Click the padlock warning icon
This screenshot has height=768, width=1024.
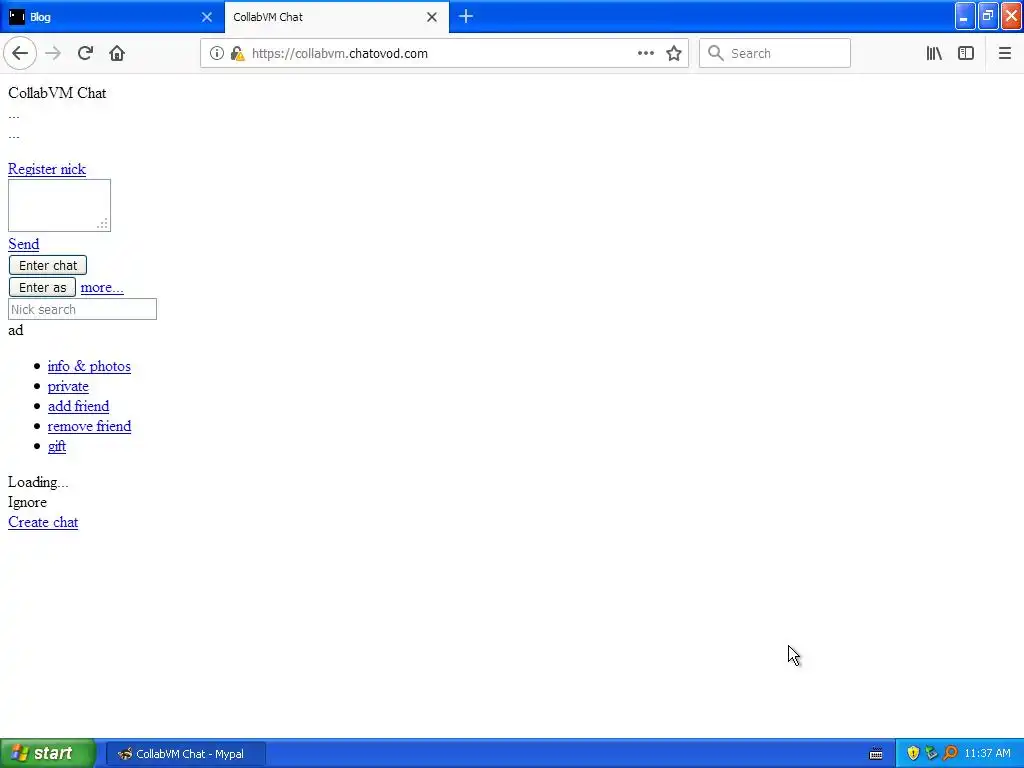(238, 54)
